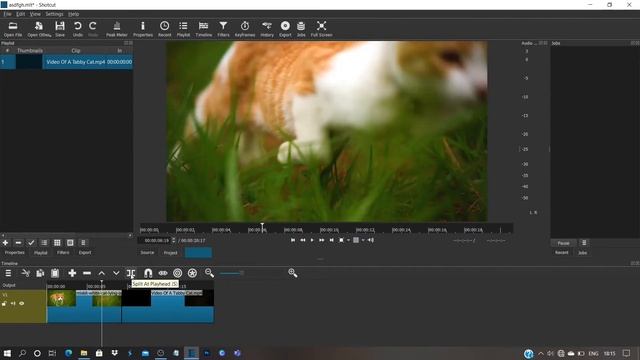This screenshot has height=360, width=640.
Task: Open the grid options dropdown arrow
Action: point(363,240)
